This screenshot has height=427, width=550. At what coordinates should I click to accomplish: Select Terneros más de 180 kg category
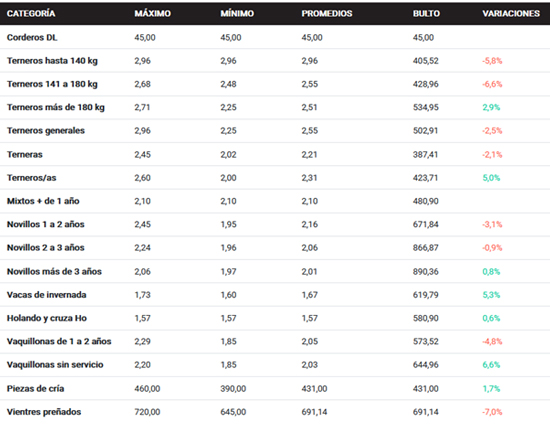point(56,107)
